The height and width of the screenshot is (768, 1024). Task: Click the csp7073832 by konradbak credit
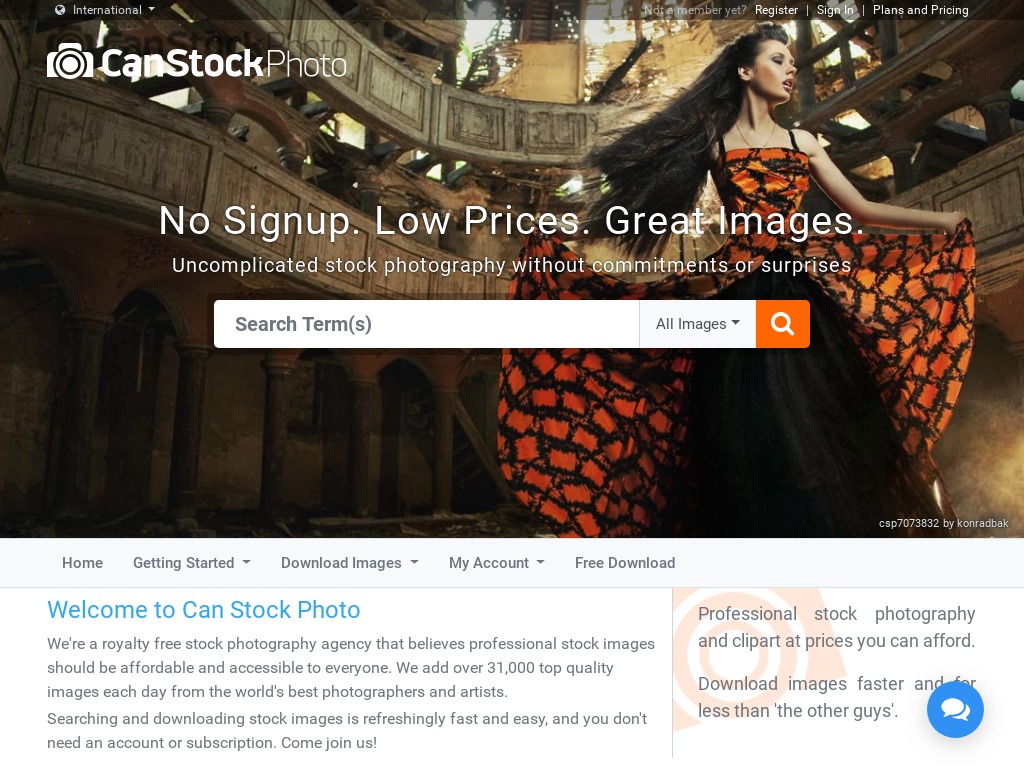pyautogui.click(x=944, y=523)
